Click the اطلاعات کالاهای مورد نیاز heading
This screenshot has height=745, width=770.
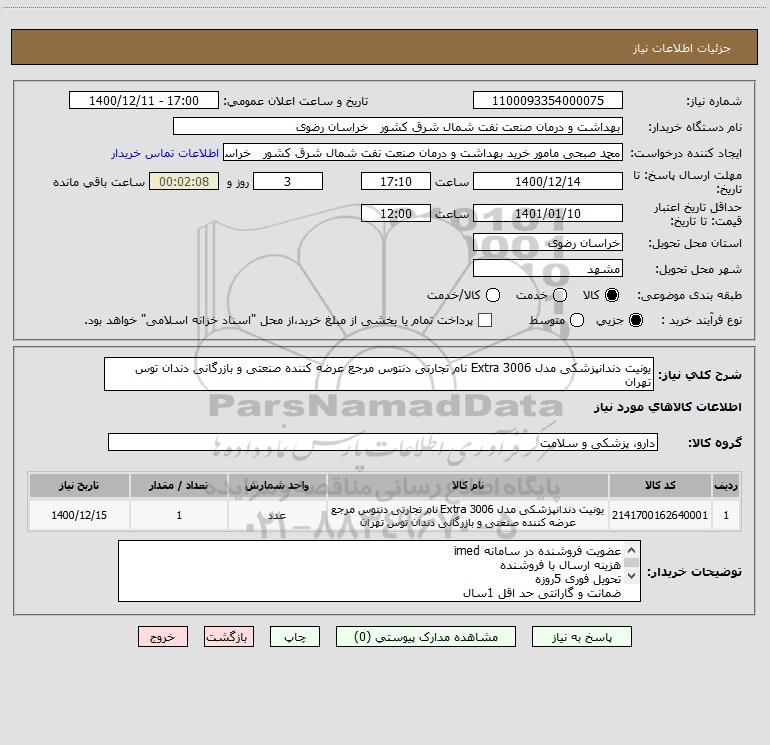(x=667, y=407)
